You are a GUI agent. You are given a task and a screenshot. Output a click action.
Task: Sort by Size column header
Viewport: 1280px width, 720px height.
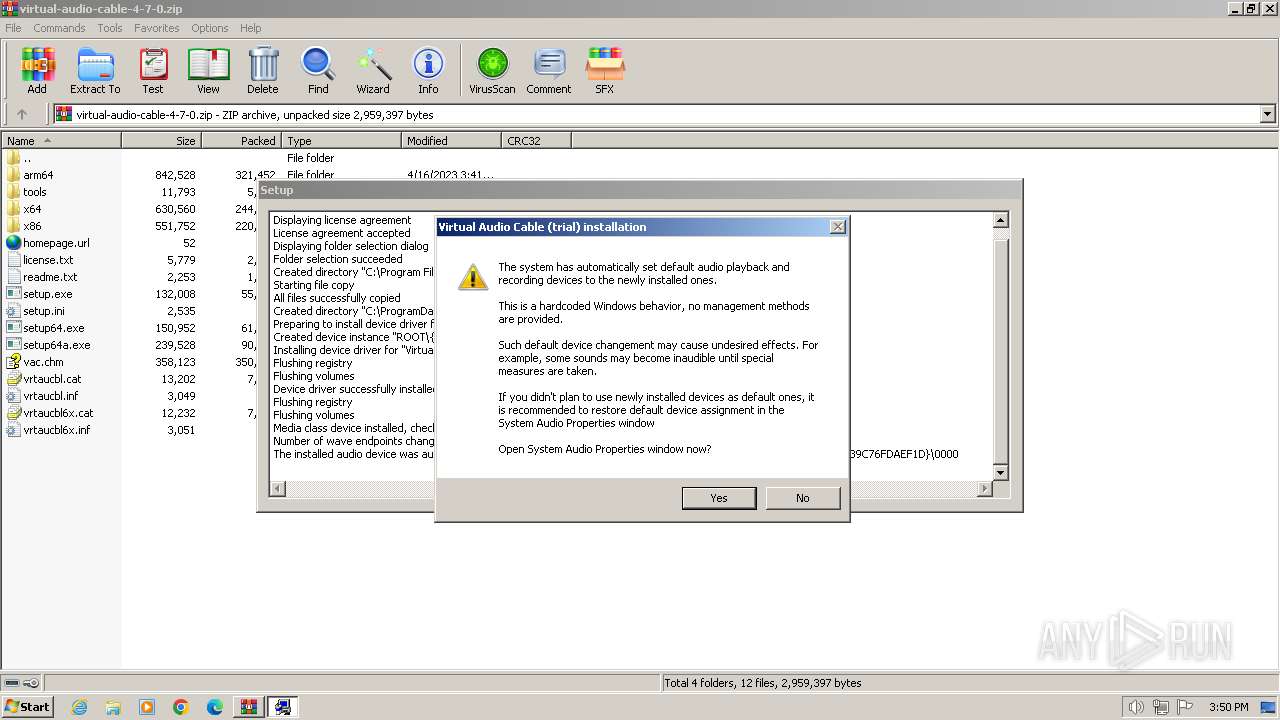point(162,141)
